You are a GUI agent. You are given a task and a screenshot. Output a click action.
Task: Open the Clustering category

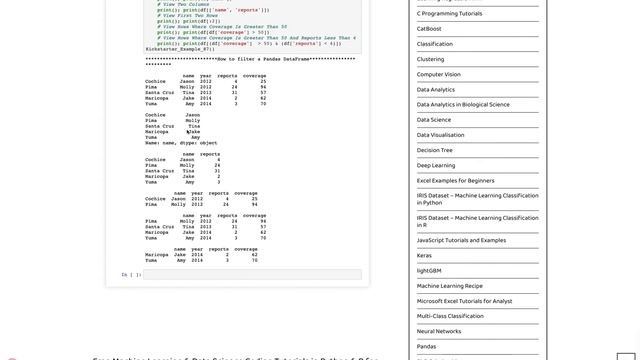coord(430,59)
